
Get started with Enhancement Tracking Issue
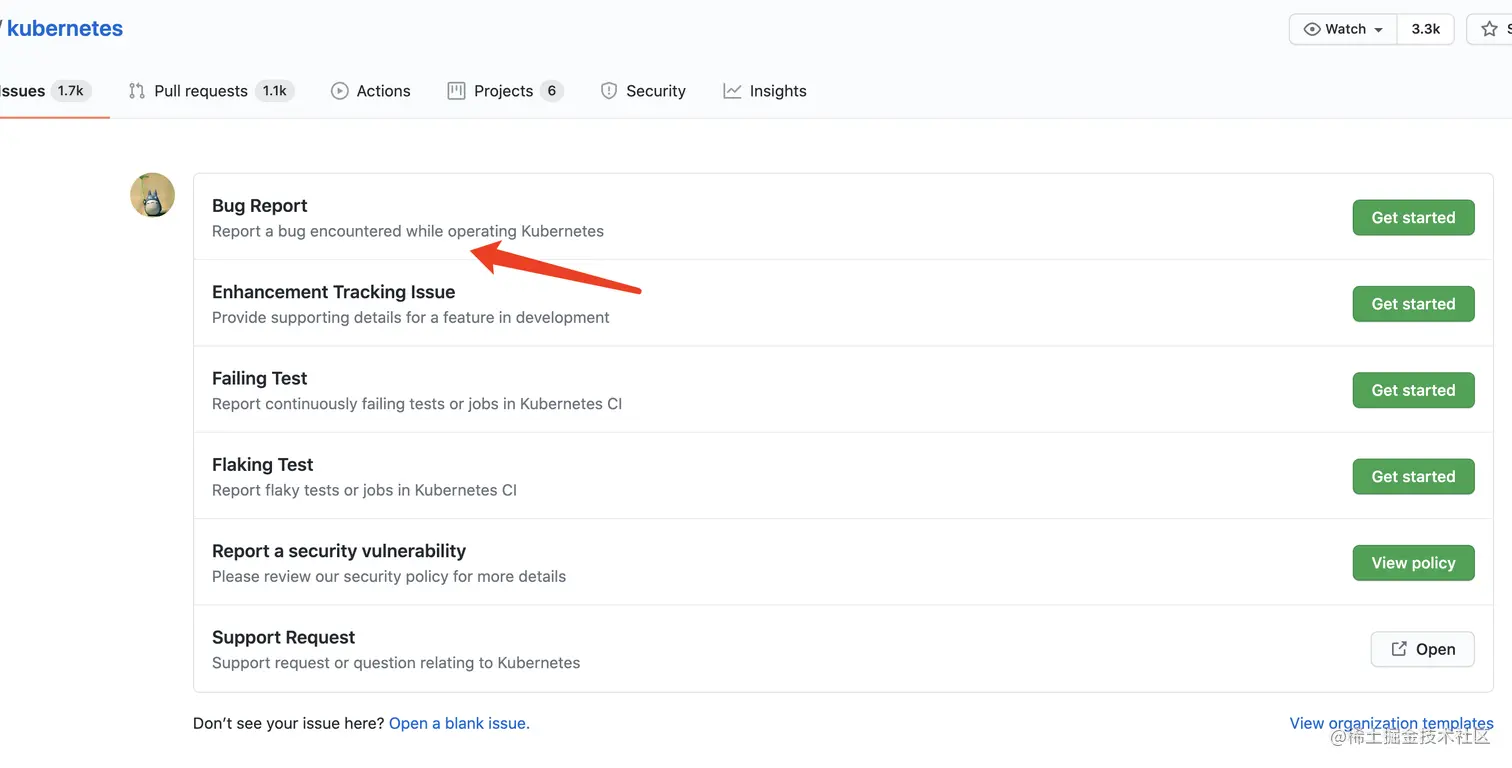coord(1413,304)
